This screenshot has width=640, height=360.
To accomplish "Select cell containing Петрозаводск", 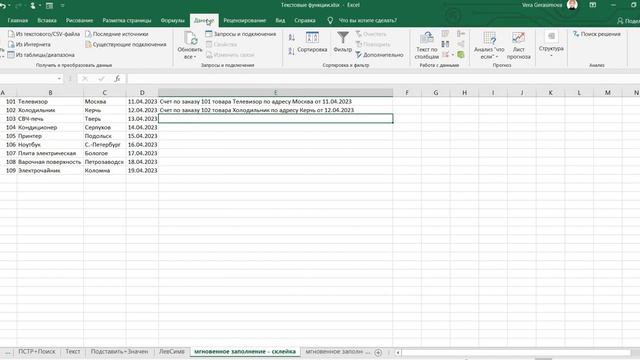I will pos(105,162).
